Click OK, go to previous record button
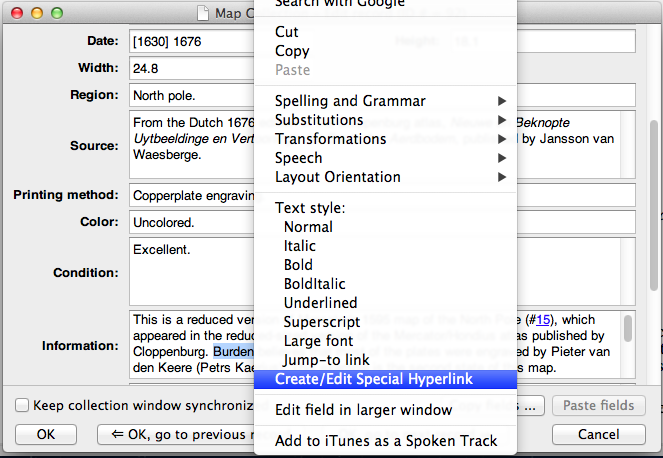Screen dimensions: 663x458 [x=176, y=434]
